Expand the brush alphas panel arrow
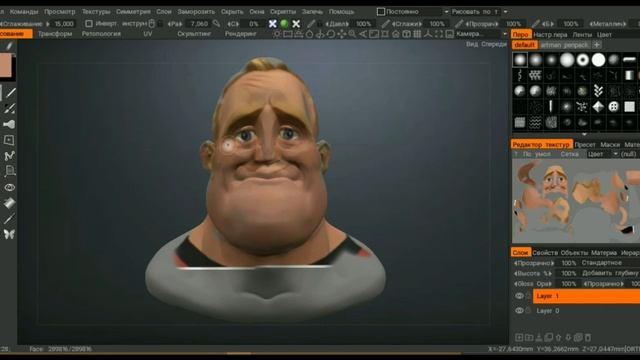The height and width of the screenshot is (360, 640). [584, 134]
